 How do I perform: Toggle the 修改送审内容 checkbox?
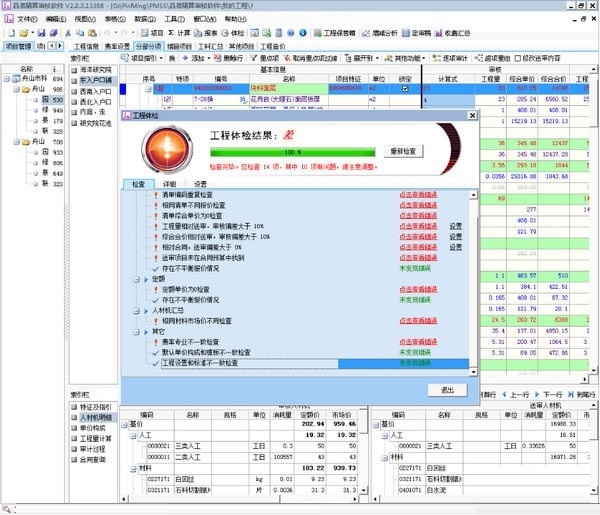coord(518,58)
